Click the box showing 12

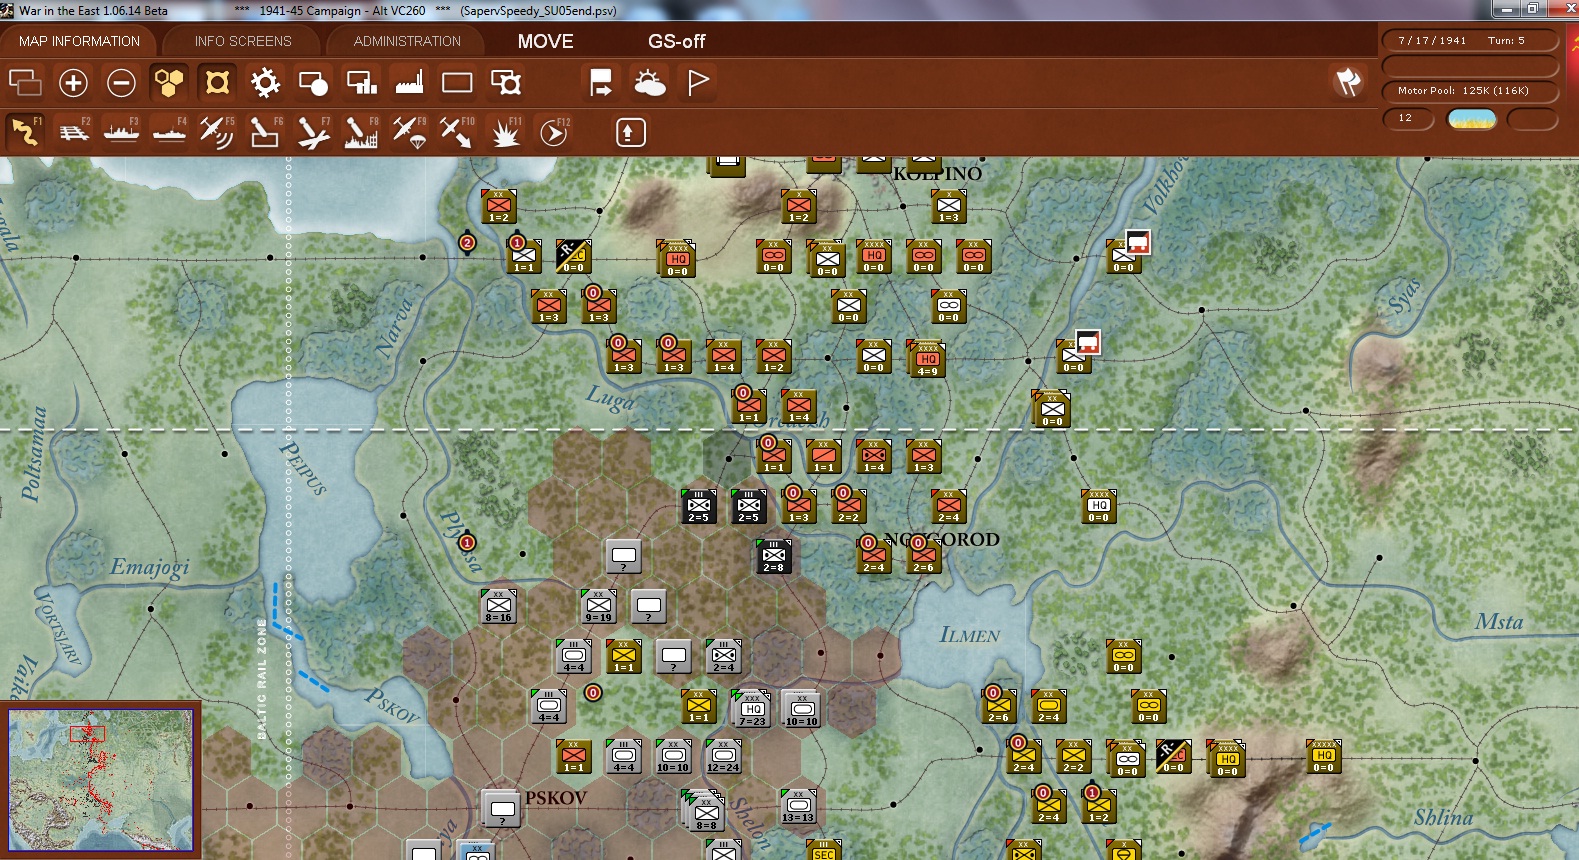pyautogui.click(x=1408, y=118)
